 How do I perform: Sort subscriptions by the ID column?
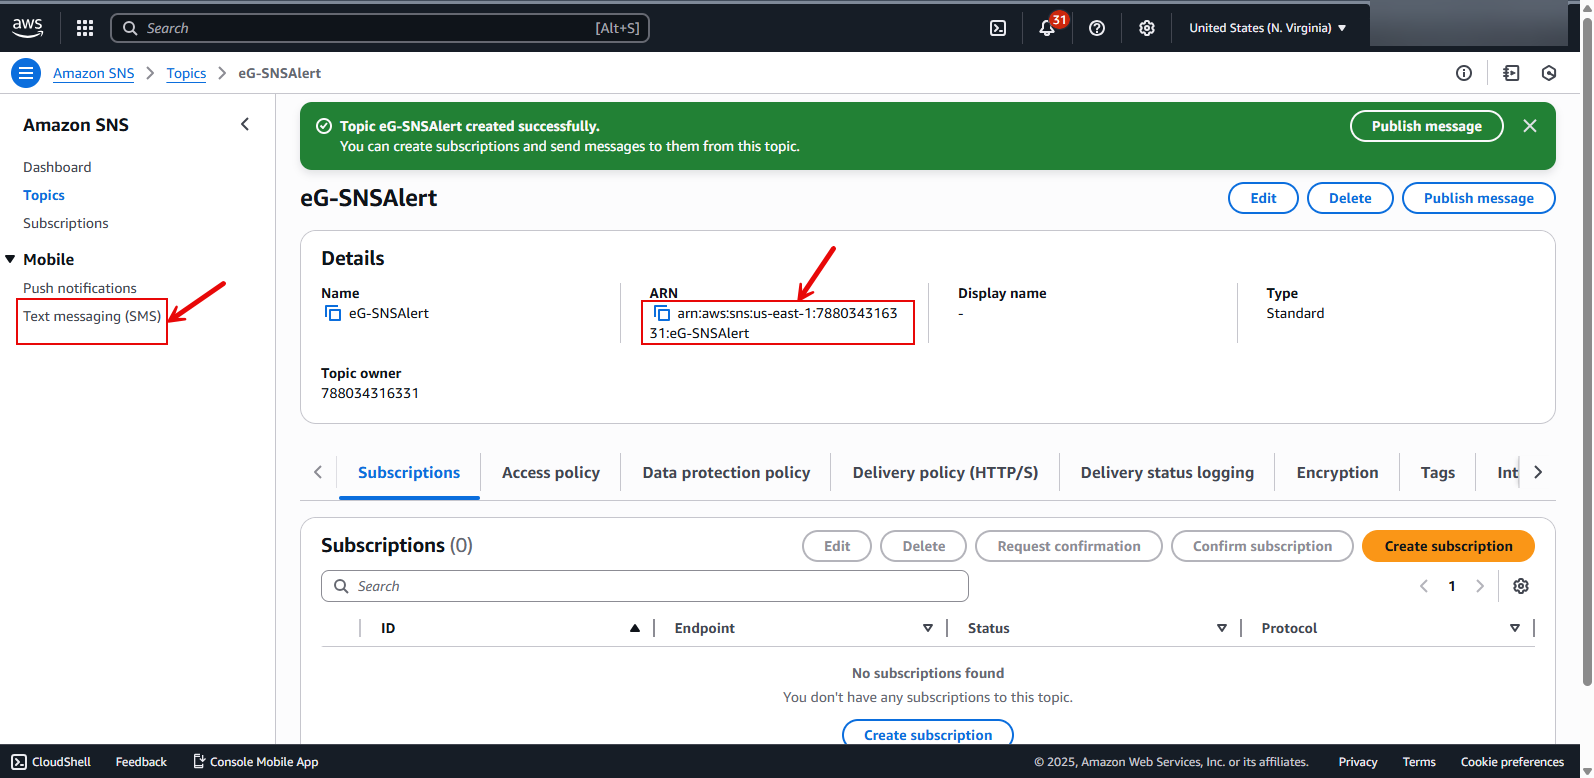[634, 628]
